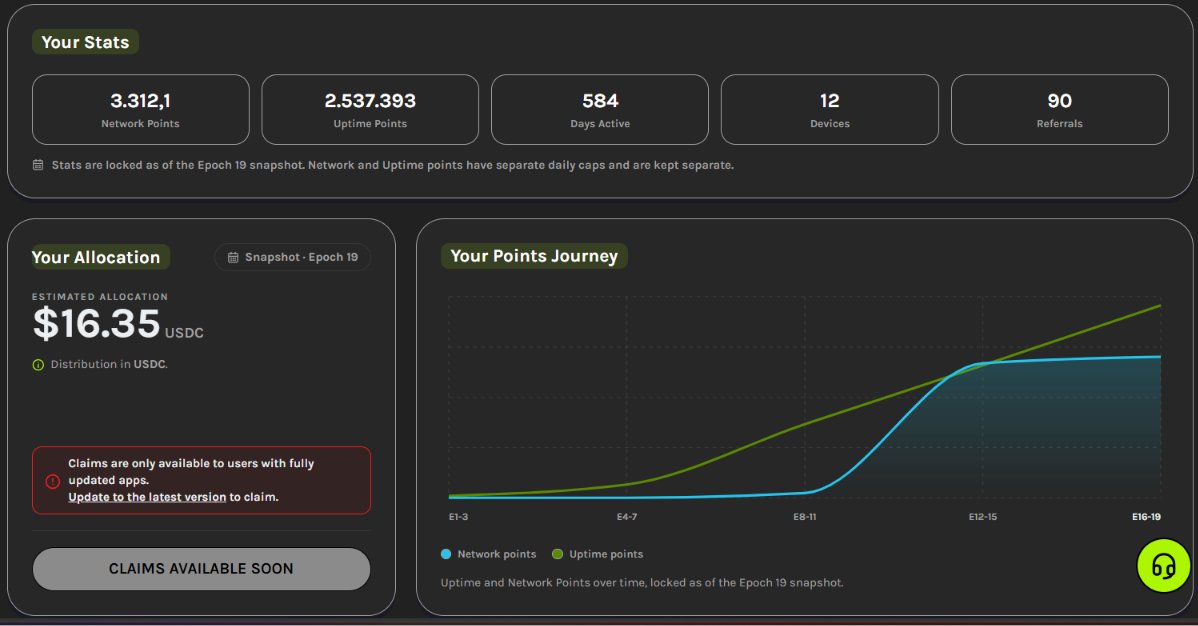Open the Uptime Points stat card
The image size is (1198, 626).
pyautogui.click(x=370, y=109)
